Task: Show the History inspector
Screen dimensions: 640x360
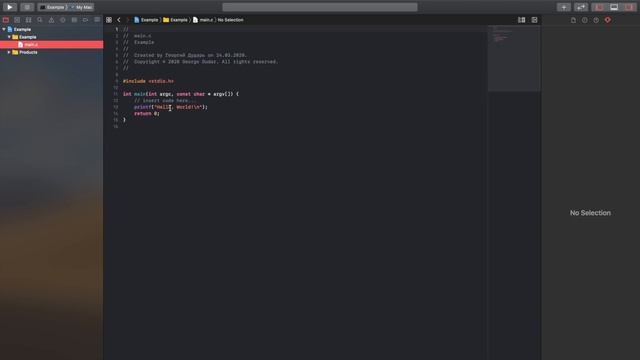Action: pyautogui.click(x=584, y=20)
